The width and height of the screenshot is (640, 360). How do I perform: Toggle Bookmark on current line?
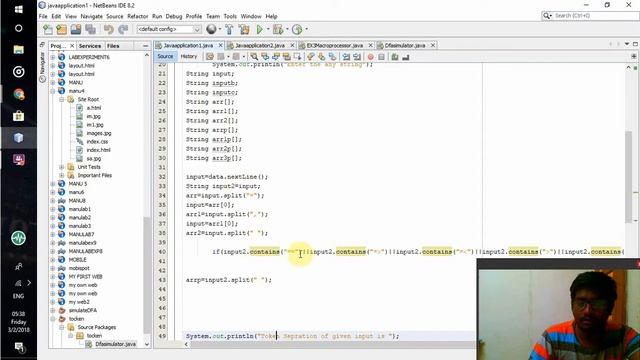click(x=332, y=57)
